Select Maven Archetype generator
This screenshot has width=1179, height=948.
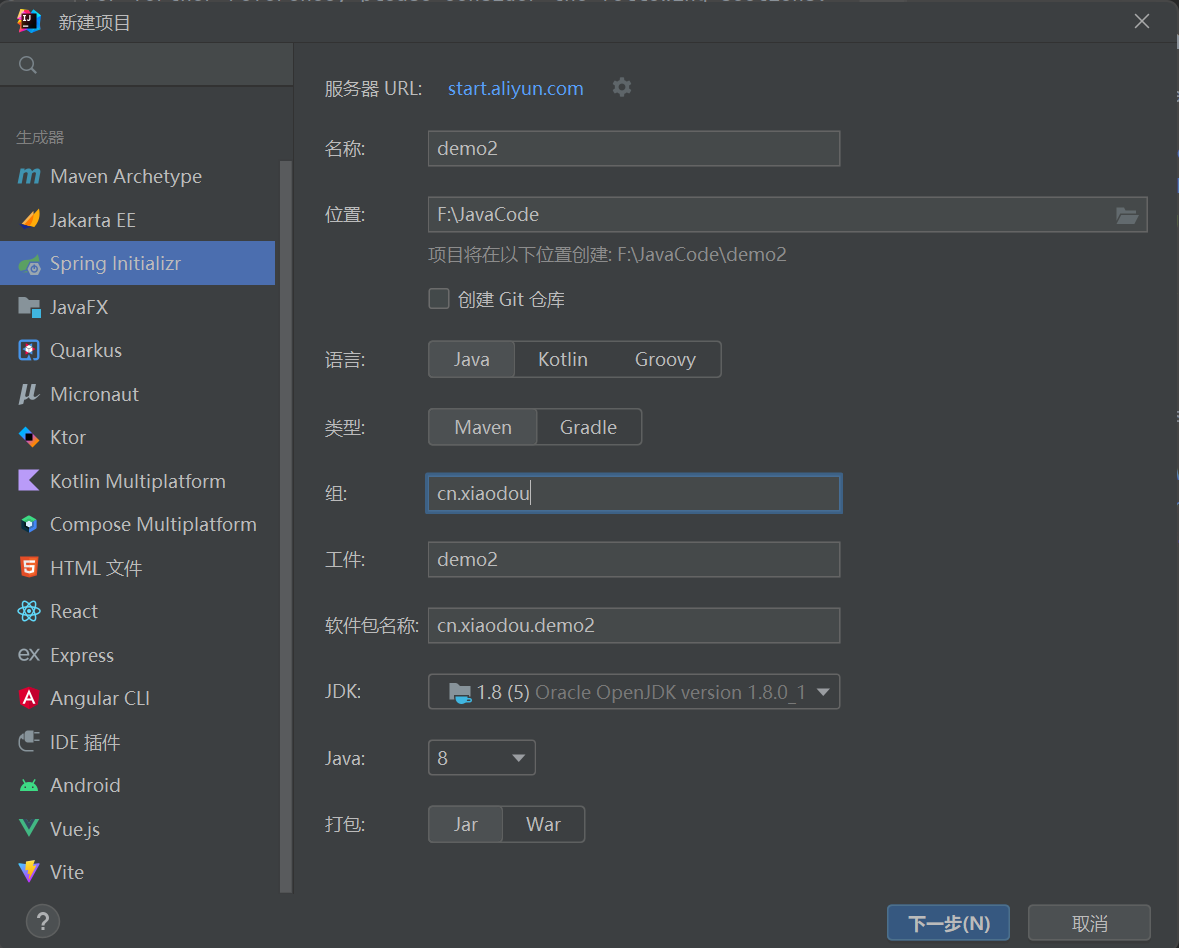[138, 176]
